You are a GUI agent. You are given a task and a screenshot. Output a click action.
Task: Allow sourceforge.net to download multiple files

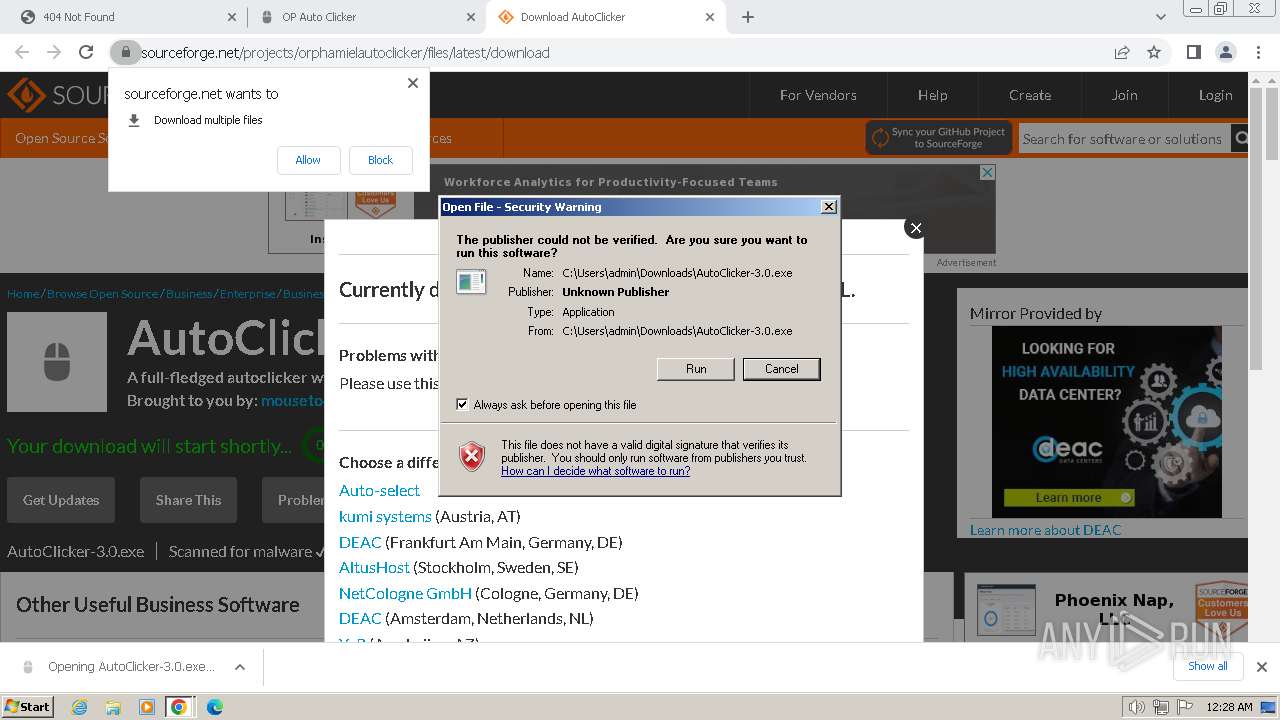[x=308, y=160]
